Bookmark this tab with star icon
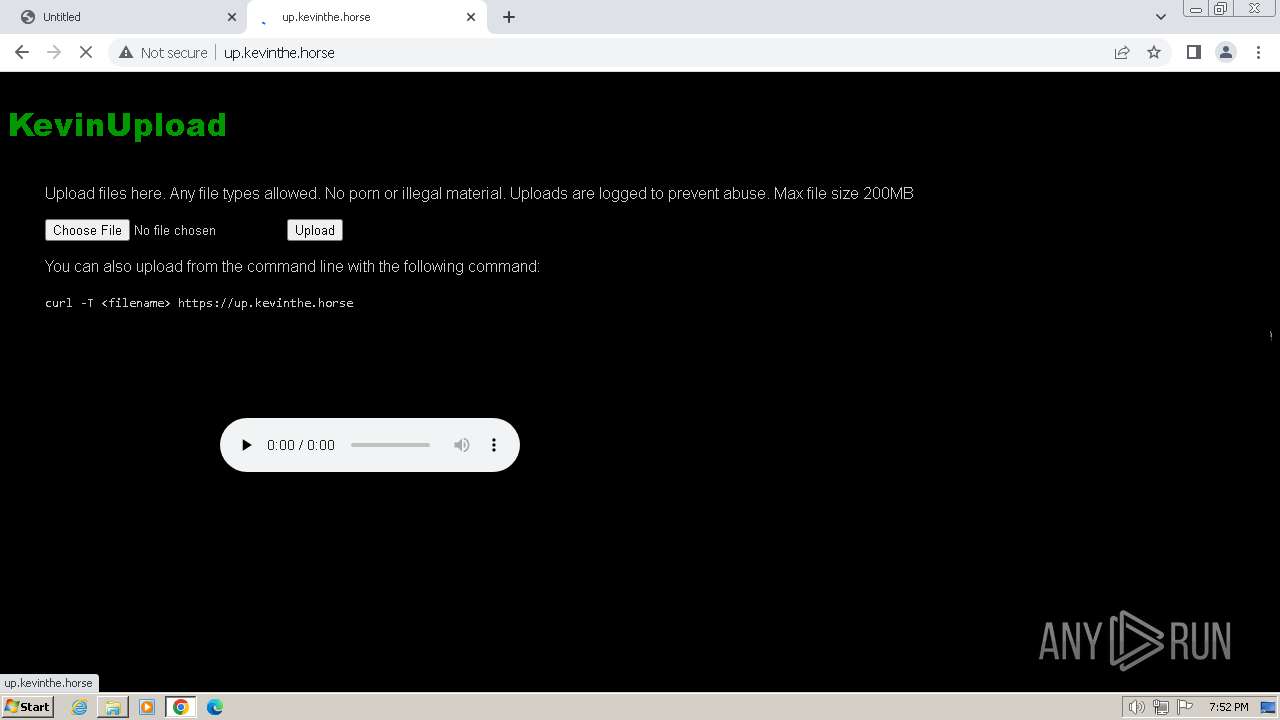 1154,52
